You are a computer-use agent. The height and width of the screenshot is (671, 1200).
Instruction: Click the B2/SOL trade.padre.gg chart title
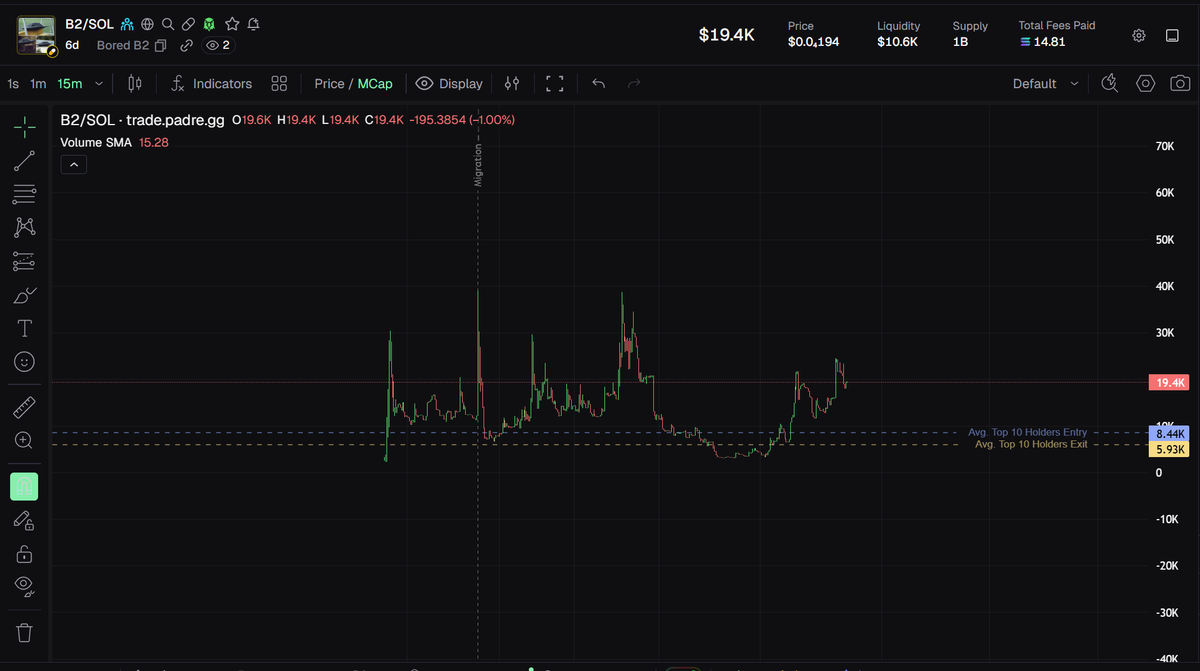[x=142, y=120]
